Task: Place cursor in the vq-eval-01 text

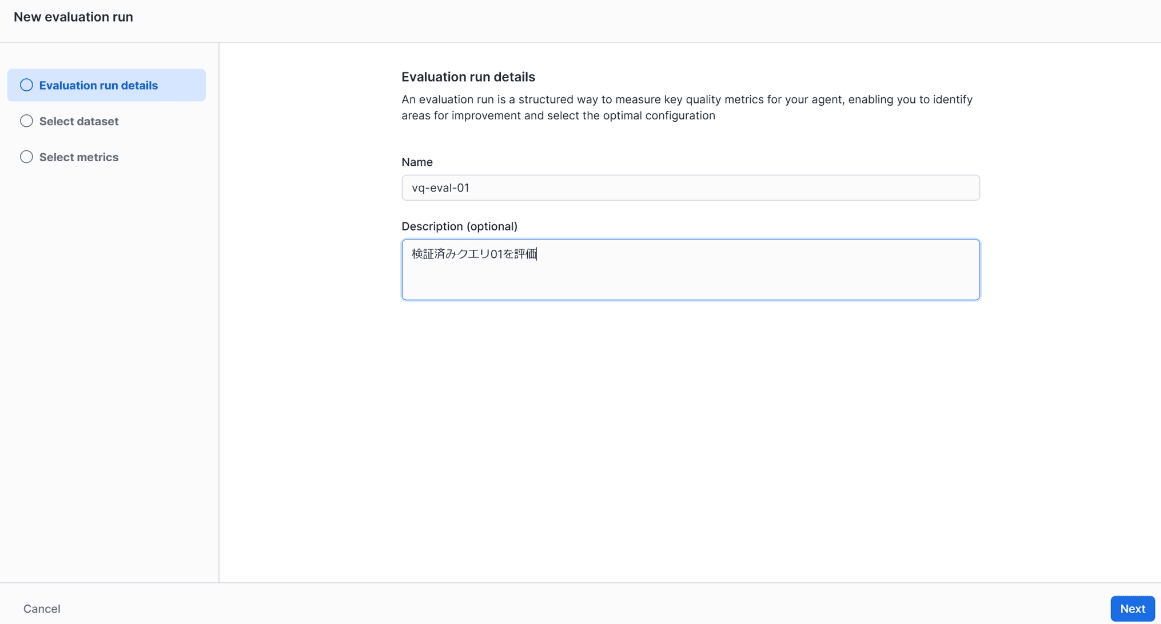Action: point(441,188)
